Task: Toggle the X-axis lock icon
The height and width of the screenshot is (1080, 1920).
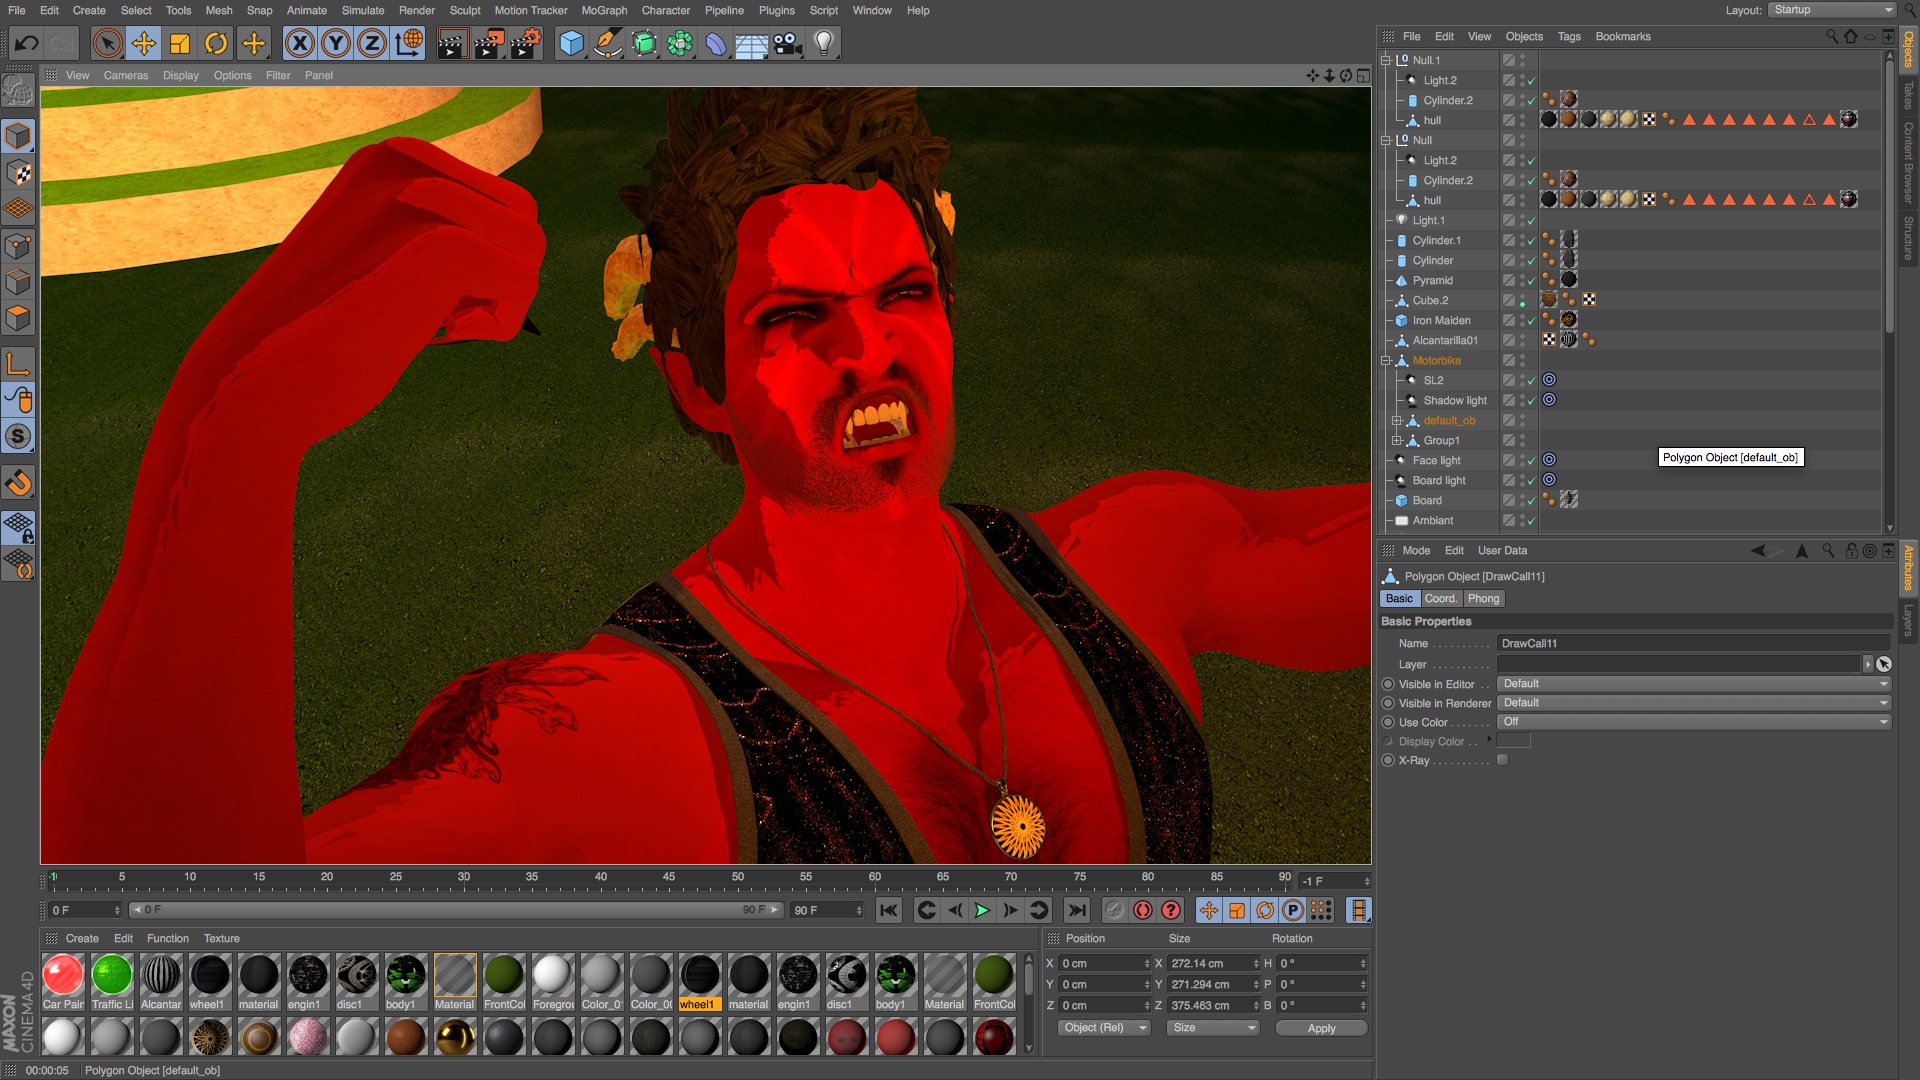Action: coord(299,43)
